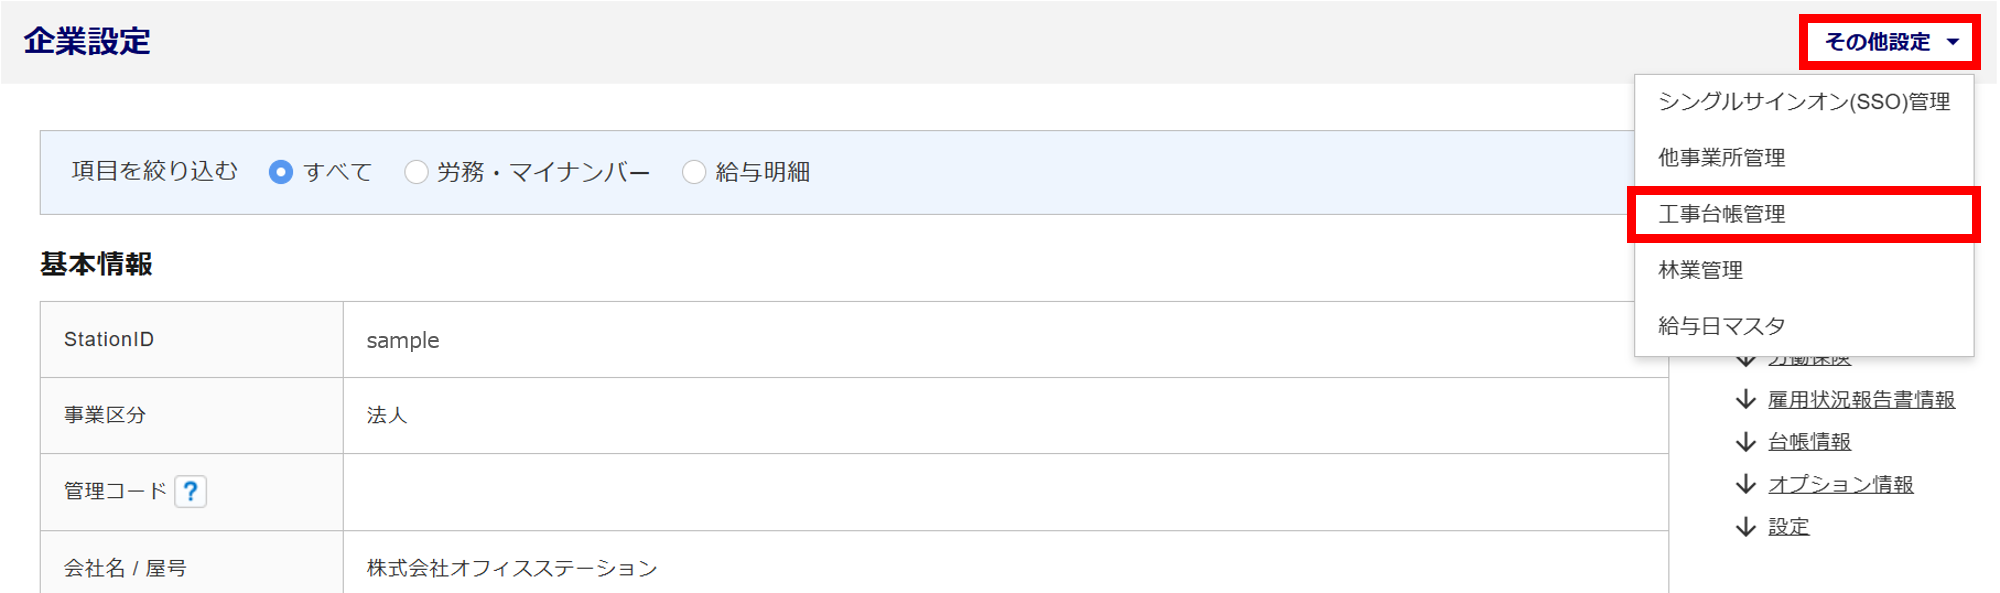Click the down arrow icon next to 設定
Viewport: 2000px width, 593px height.
pyautogui.click(x=1746, y=526)
